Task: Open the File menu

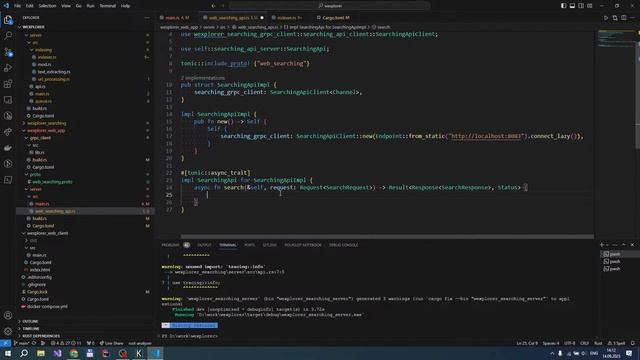Action: [x=18, y=6]
